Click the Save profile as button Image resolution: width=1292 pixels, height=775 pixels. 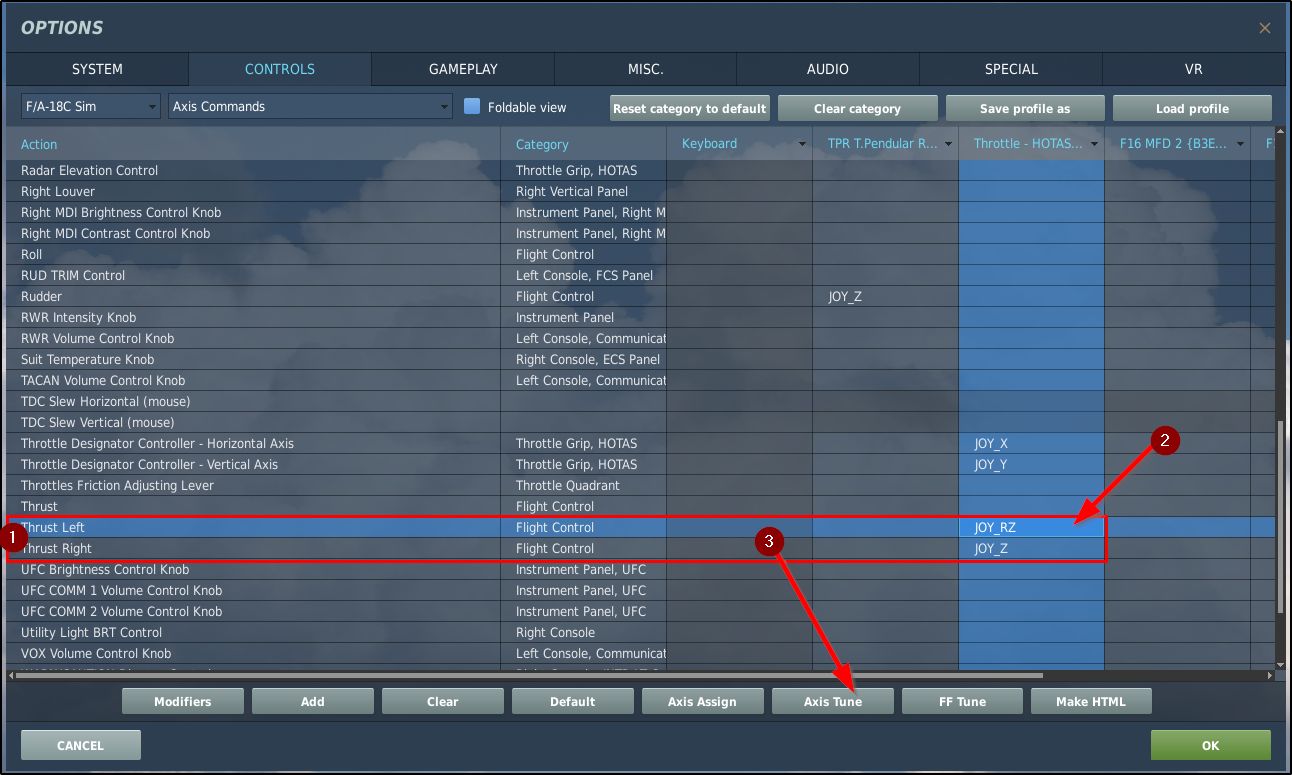click(1024, 108)
